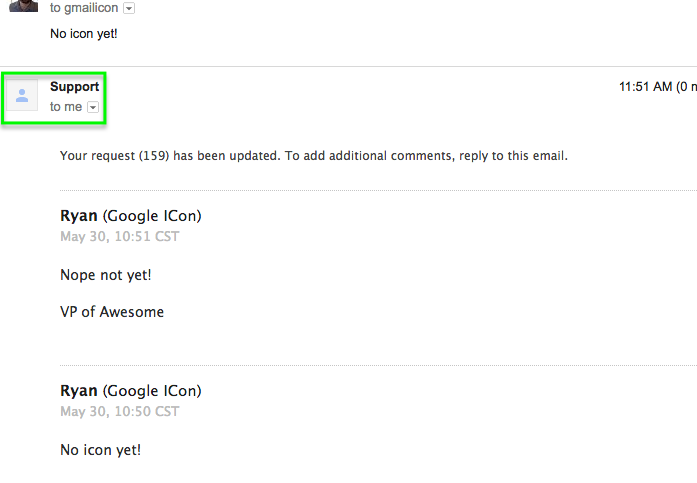
Task: Click the "VP of Awesome" signature
Action: [x=112, y=312]
